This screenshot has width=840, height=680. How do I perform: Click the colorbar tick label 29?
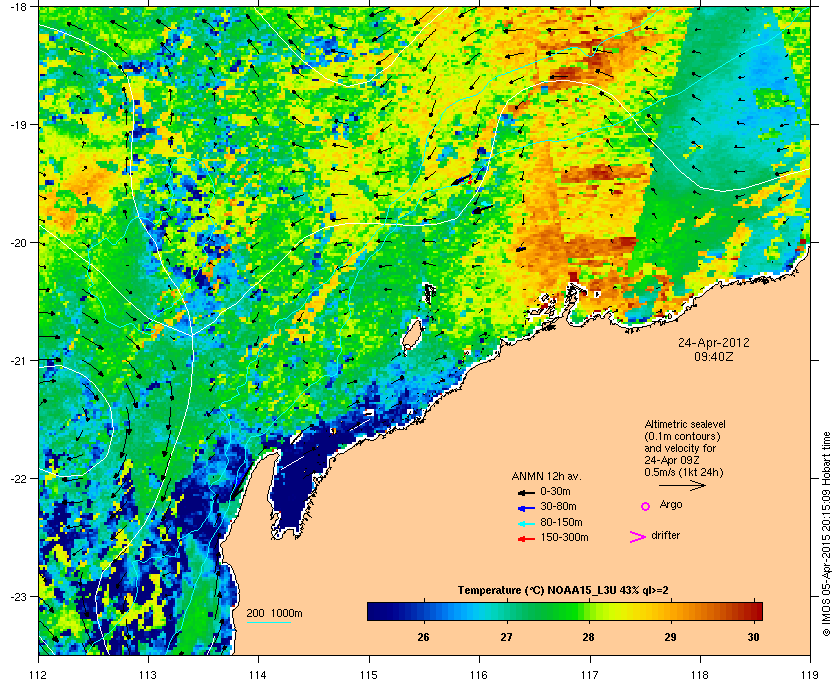[x=670, y=637]
